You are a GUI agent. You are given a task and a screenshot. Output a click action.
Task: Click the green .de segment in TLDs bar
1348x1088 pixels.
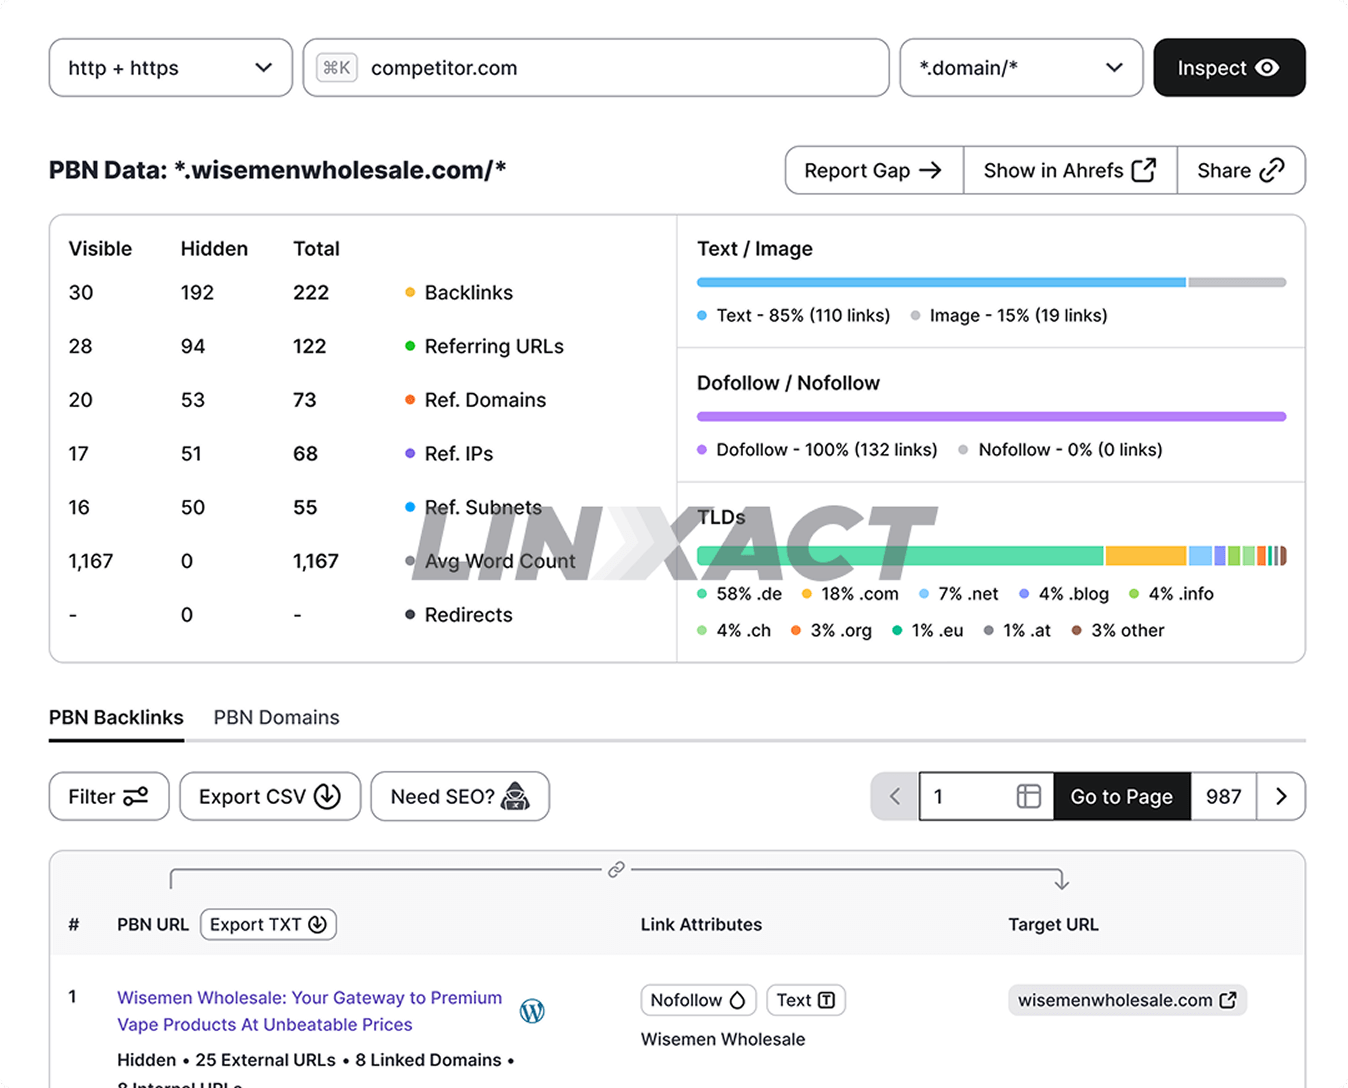[900, 556]
